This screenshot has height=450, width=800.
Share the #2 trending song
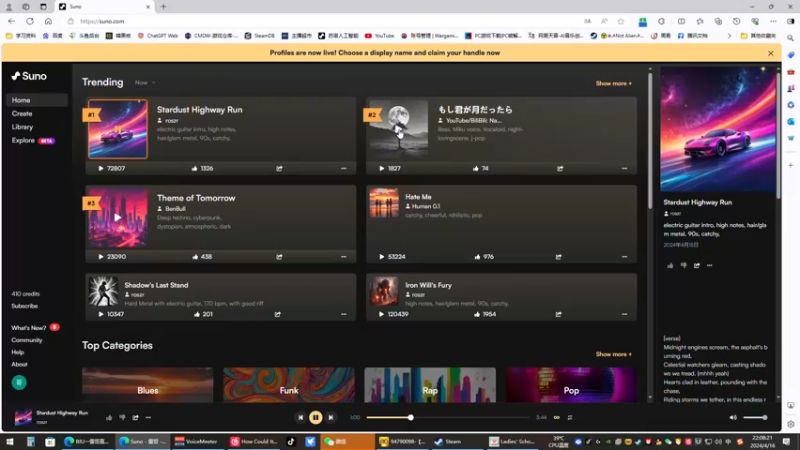(x=560, y=168)
